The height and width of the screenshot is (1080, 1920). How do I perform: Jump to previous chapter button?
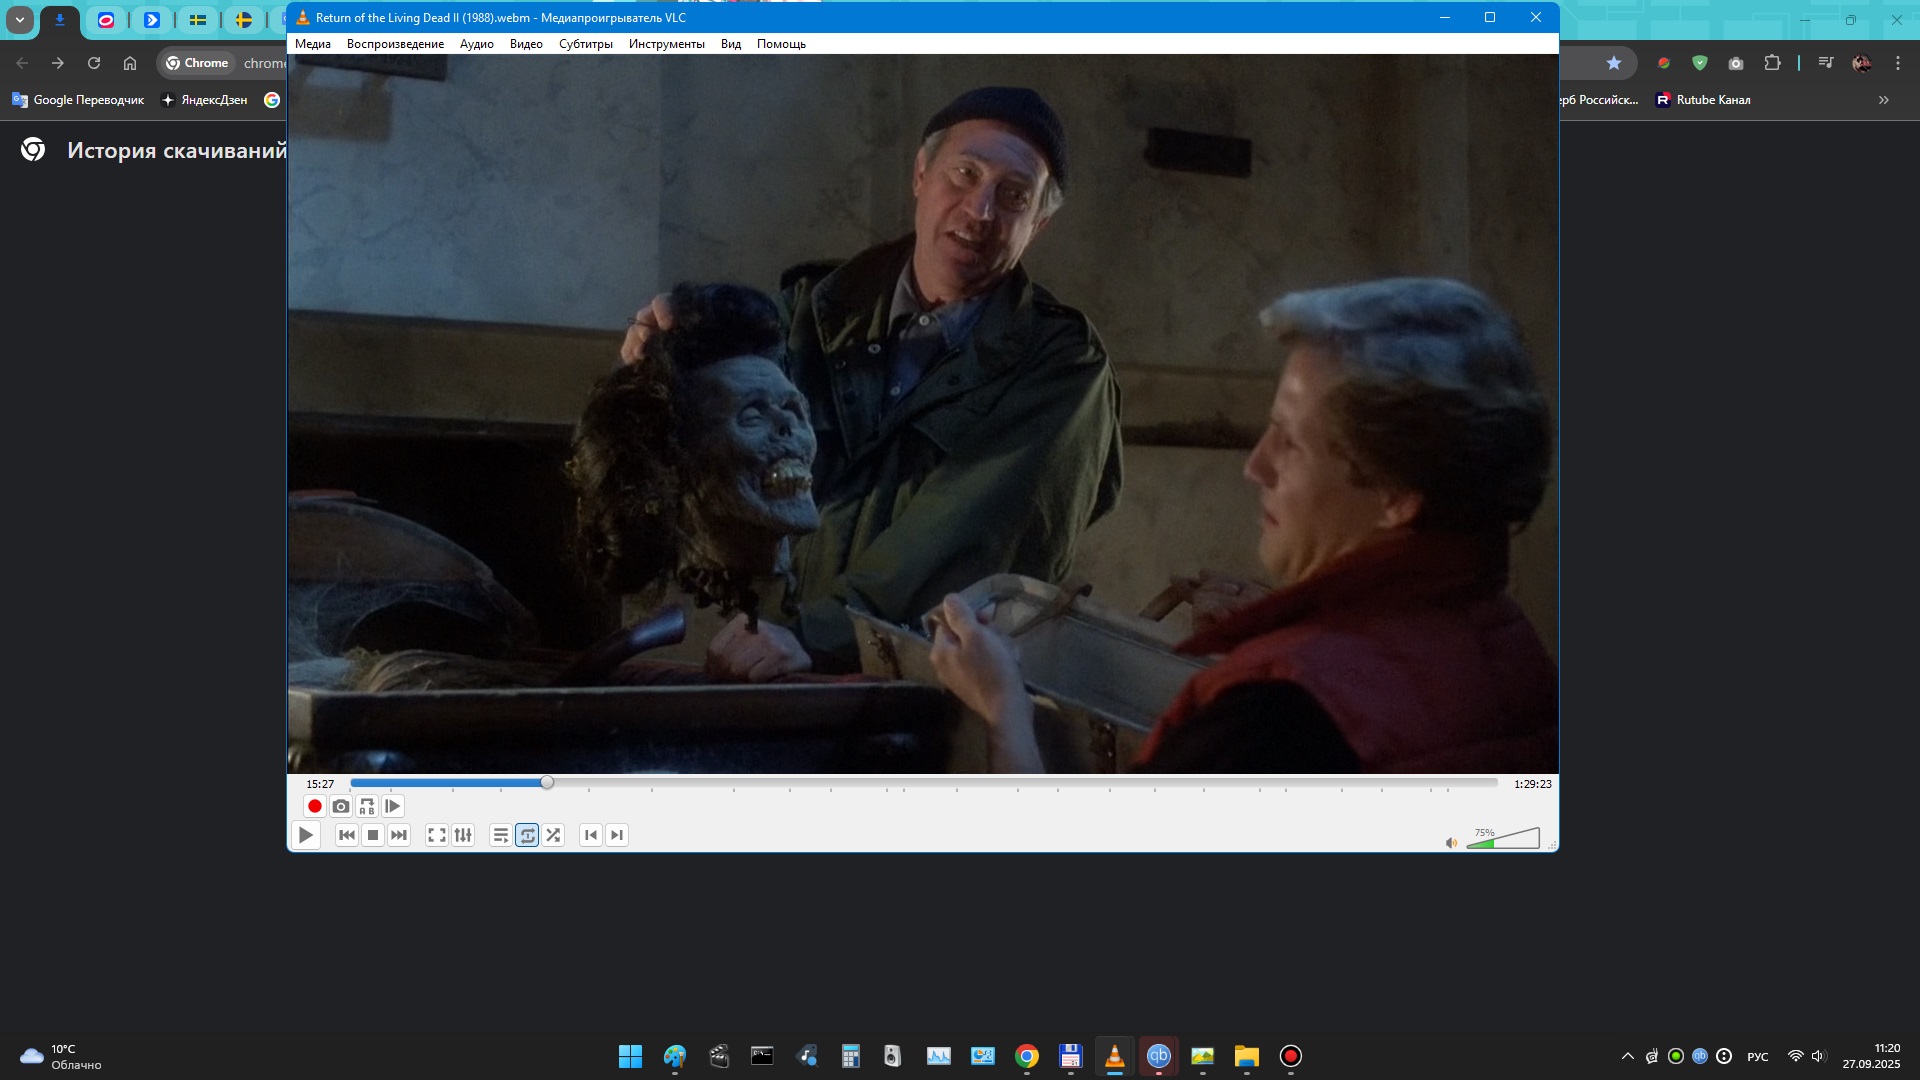pyautogui.click(x=591, y=835)
